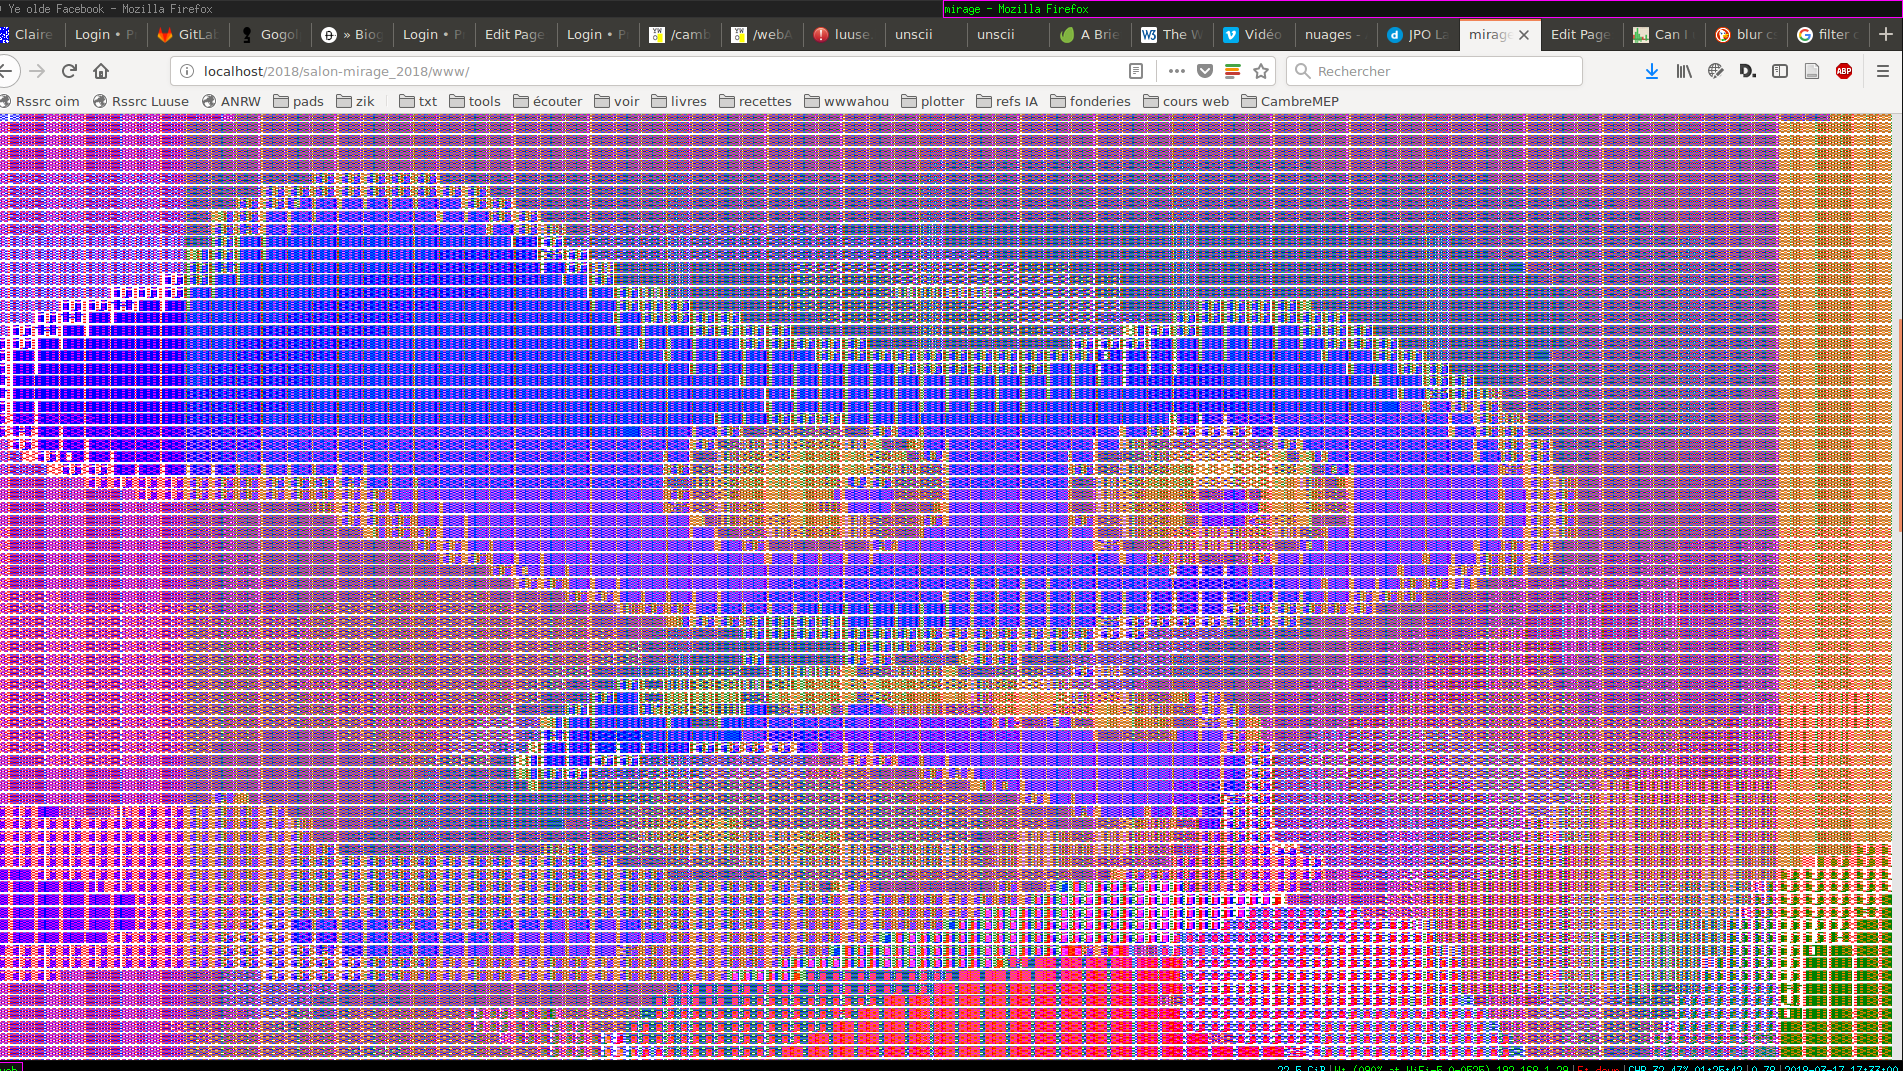Open a new tab with plus button

coord(1885,34)
